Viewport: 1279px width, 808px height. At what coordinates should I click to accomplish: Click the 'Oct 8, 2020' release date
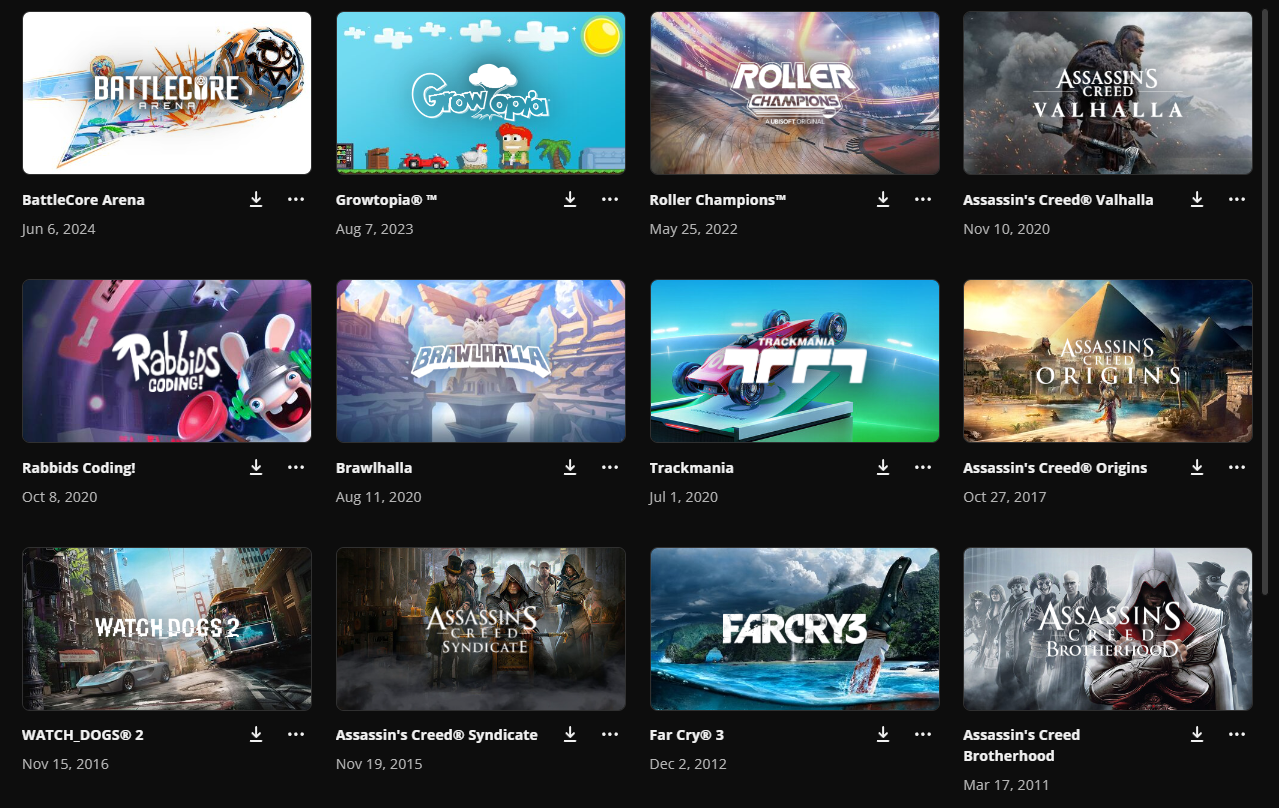60,497
